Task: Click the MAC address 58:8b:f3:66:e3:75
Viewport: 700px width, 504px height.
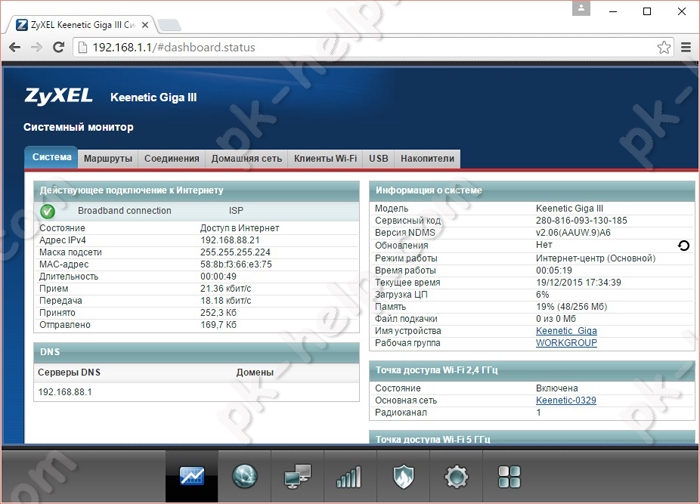Action: 236,264
